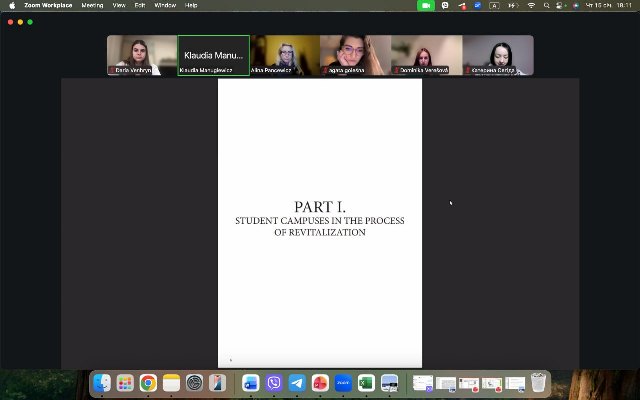Open Microsoft Outlook from the dock
The height and width of the screenshot is (400, 640).
[x=251, y=383]
